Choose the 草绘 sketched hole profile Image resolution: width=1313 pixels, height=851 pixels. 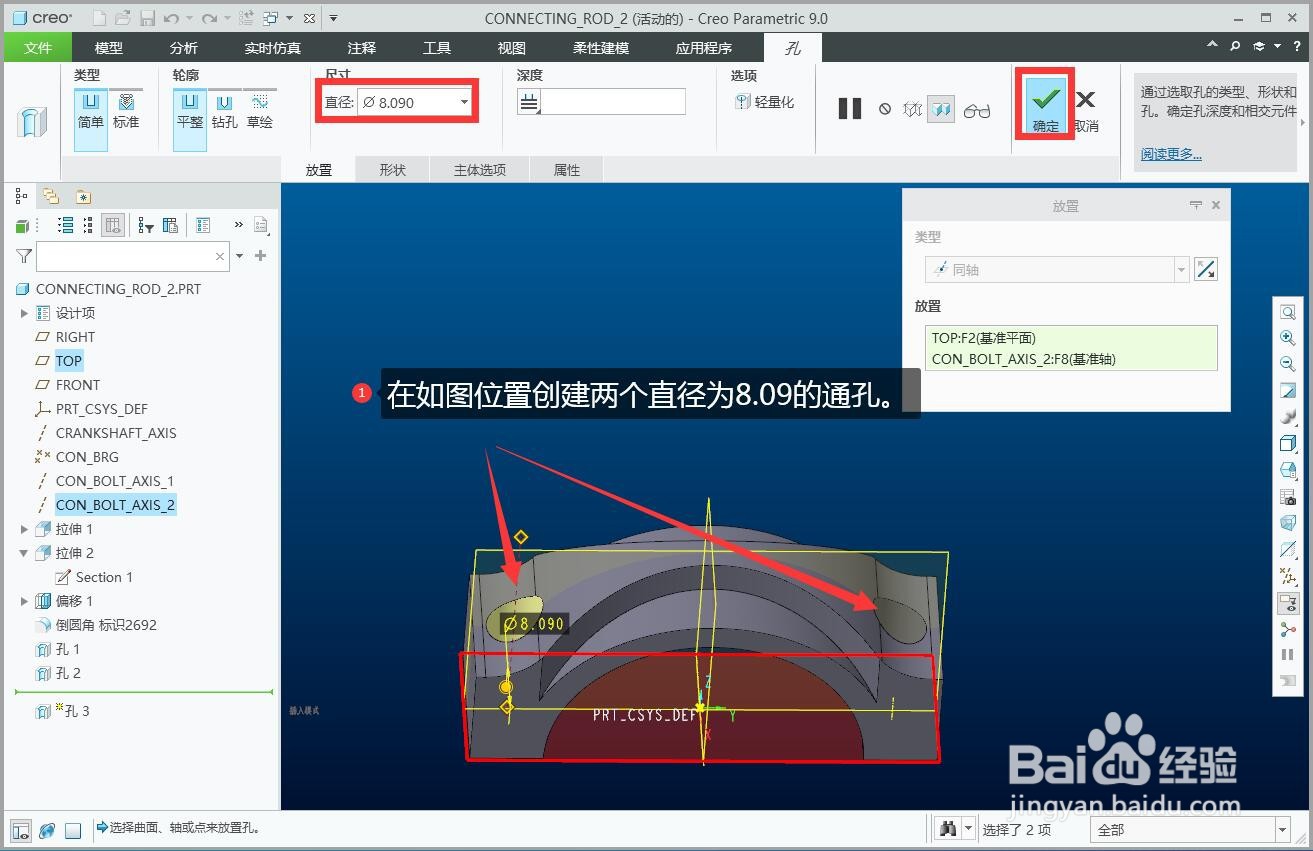point(259,111)
